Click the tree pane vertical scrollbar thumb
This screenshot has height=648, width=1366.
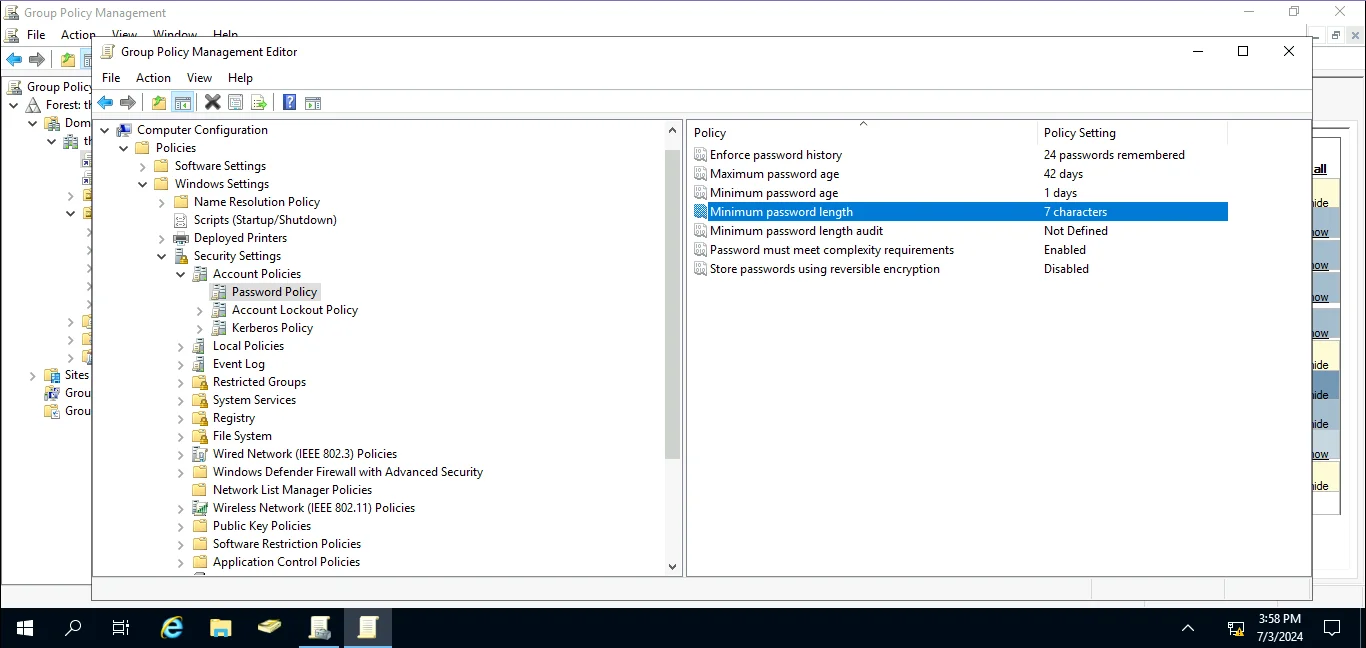coord(673,303)
